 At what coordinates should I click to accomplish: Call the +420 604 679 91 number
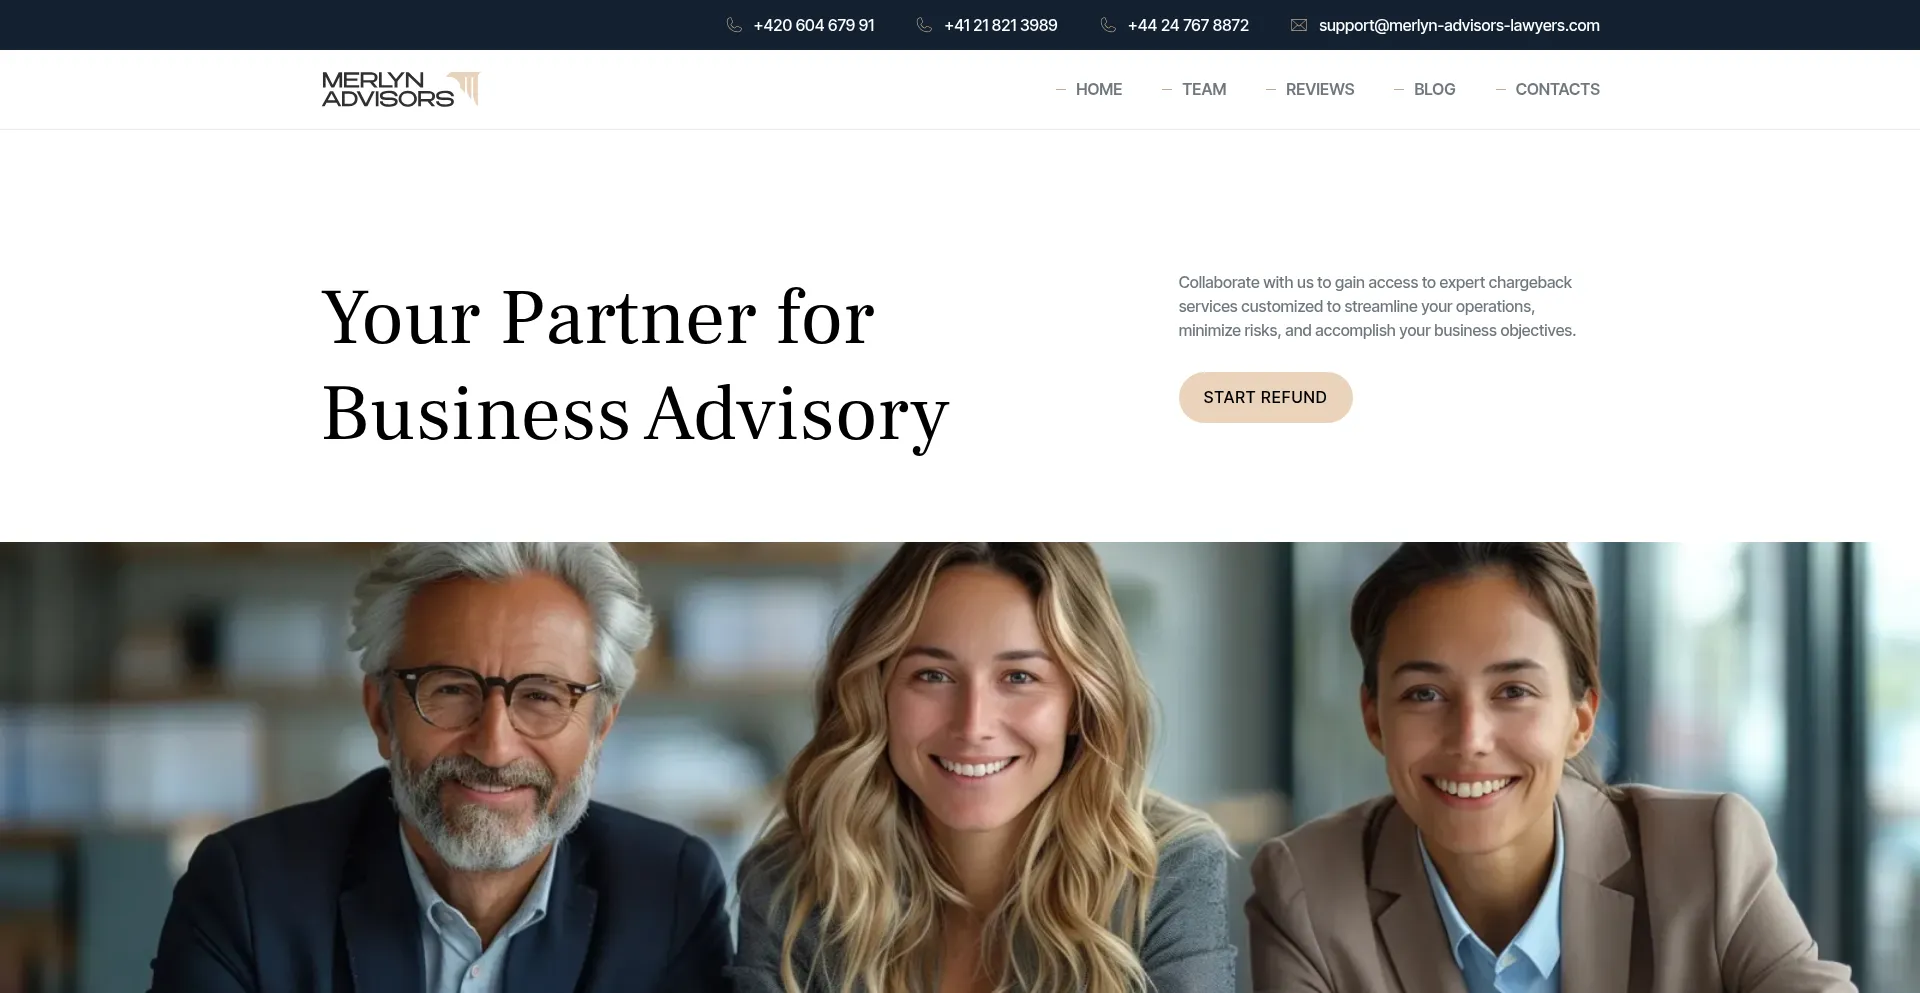814,25
